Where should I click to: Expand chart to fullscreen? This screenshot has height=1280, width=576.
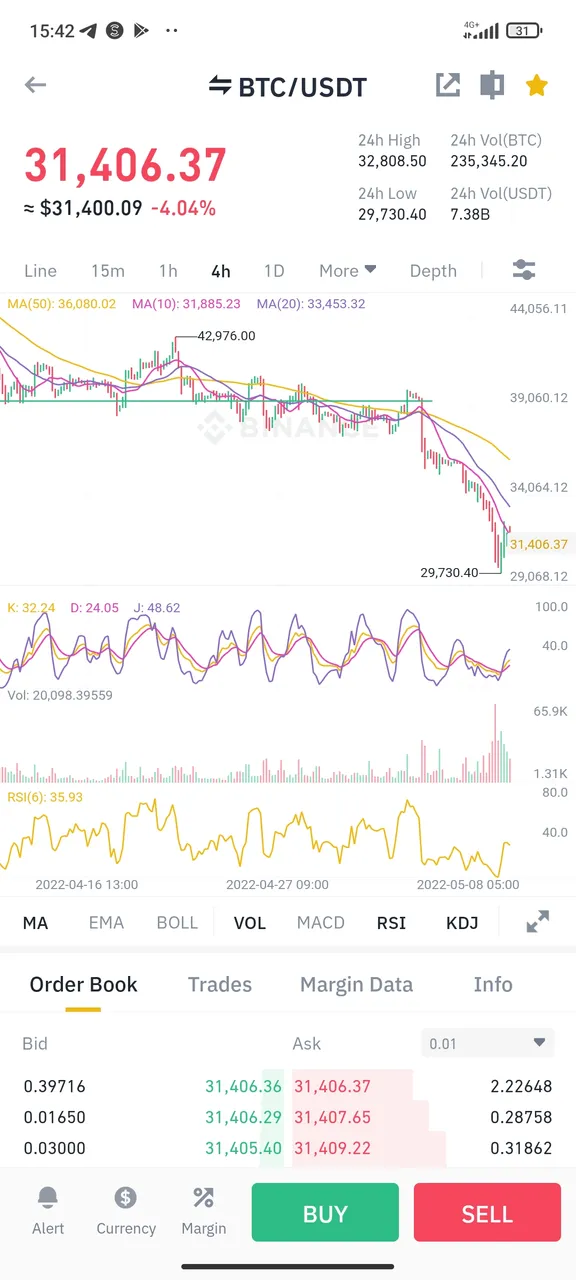pyautogui.click(x=538, y=922)
